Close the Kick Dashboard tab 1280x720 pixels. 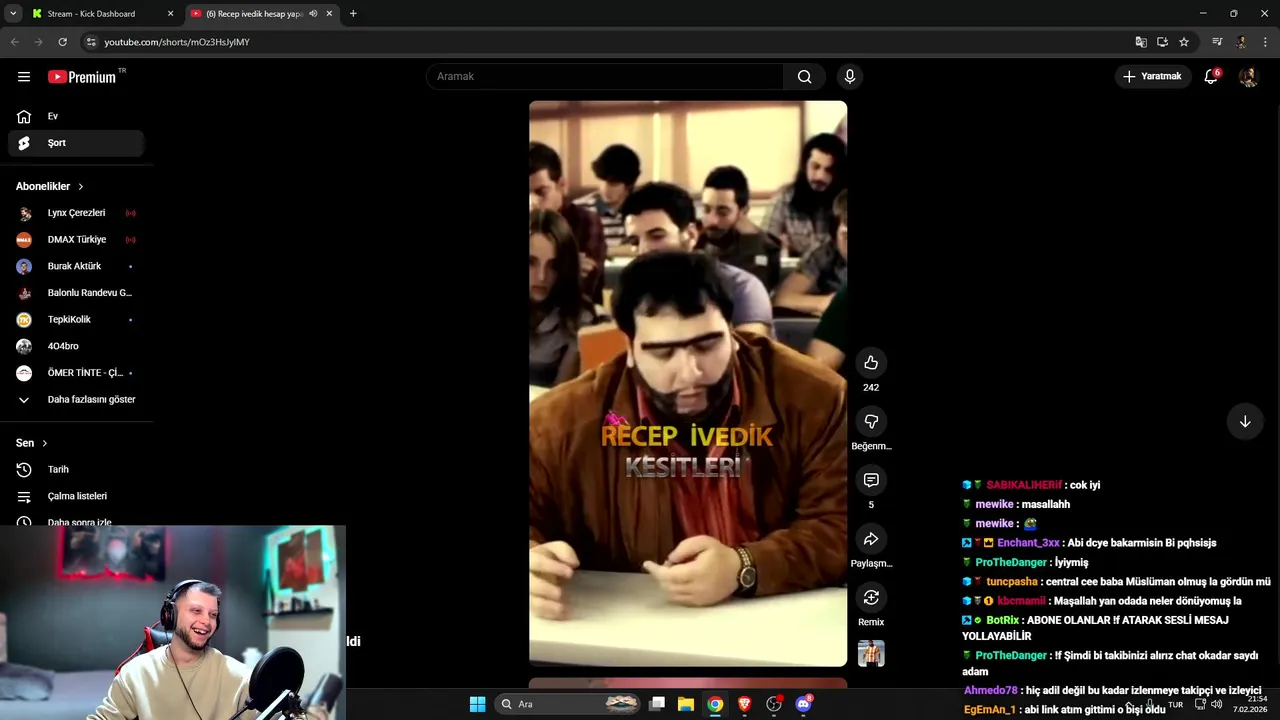(x=170, y=14)
